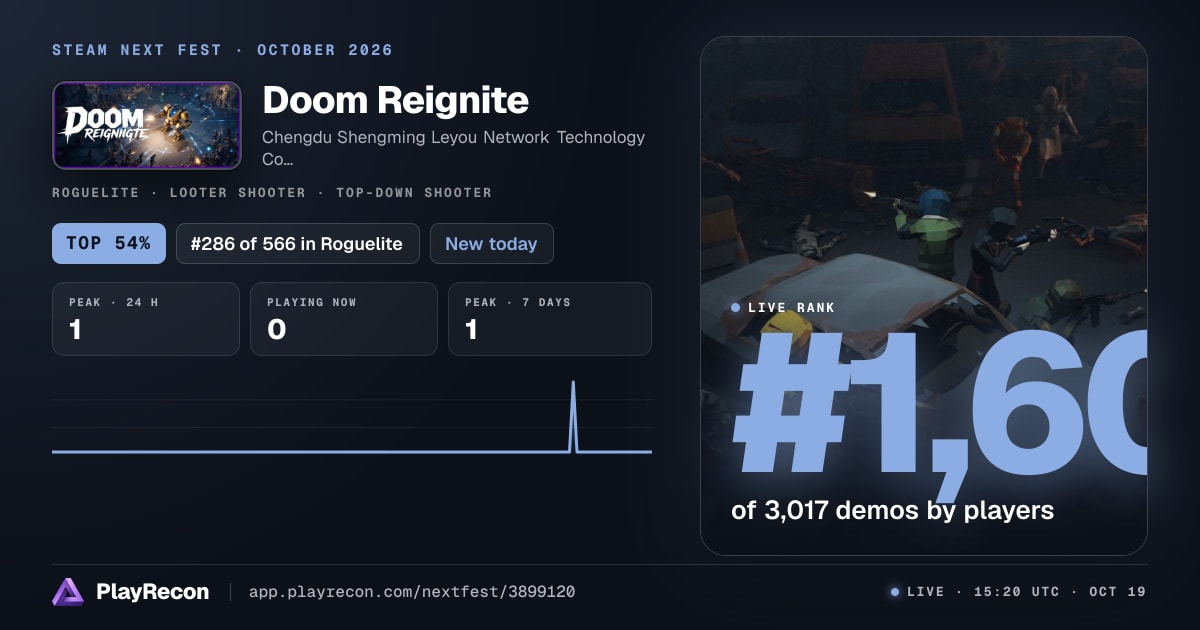Click the Doom Reignite title
Viewport: 1200px width, 630px height.
[395, 100]
